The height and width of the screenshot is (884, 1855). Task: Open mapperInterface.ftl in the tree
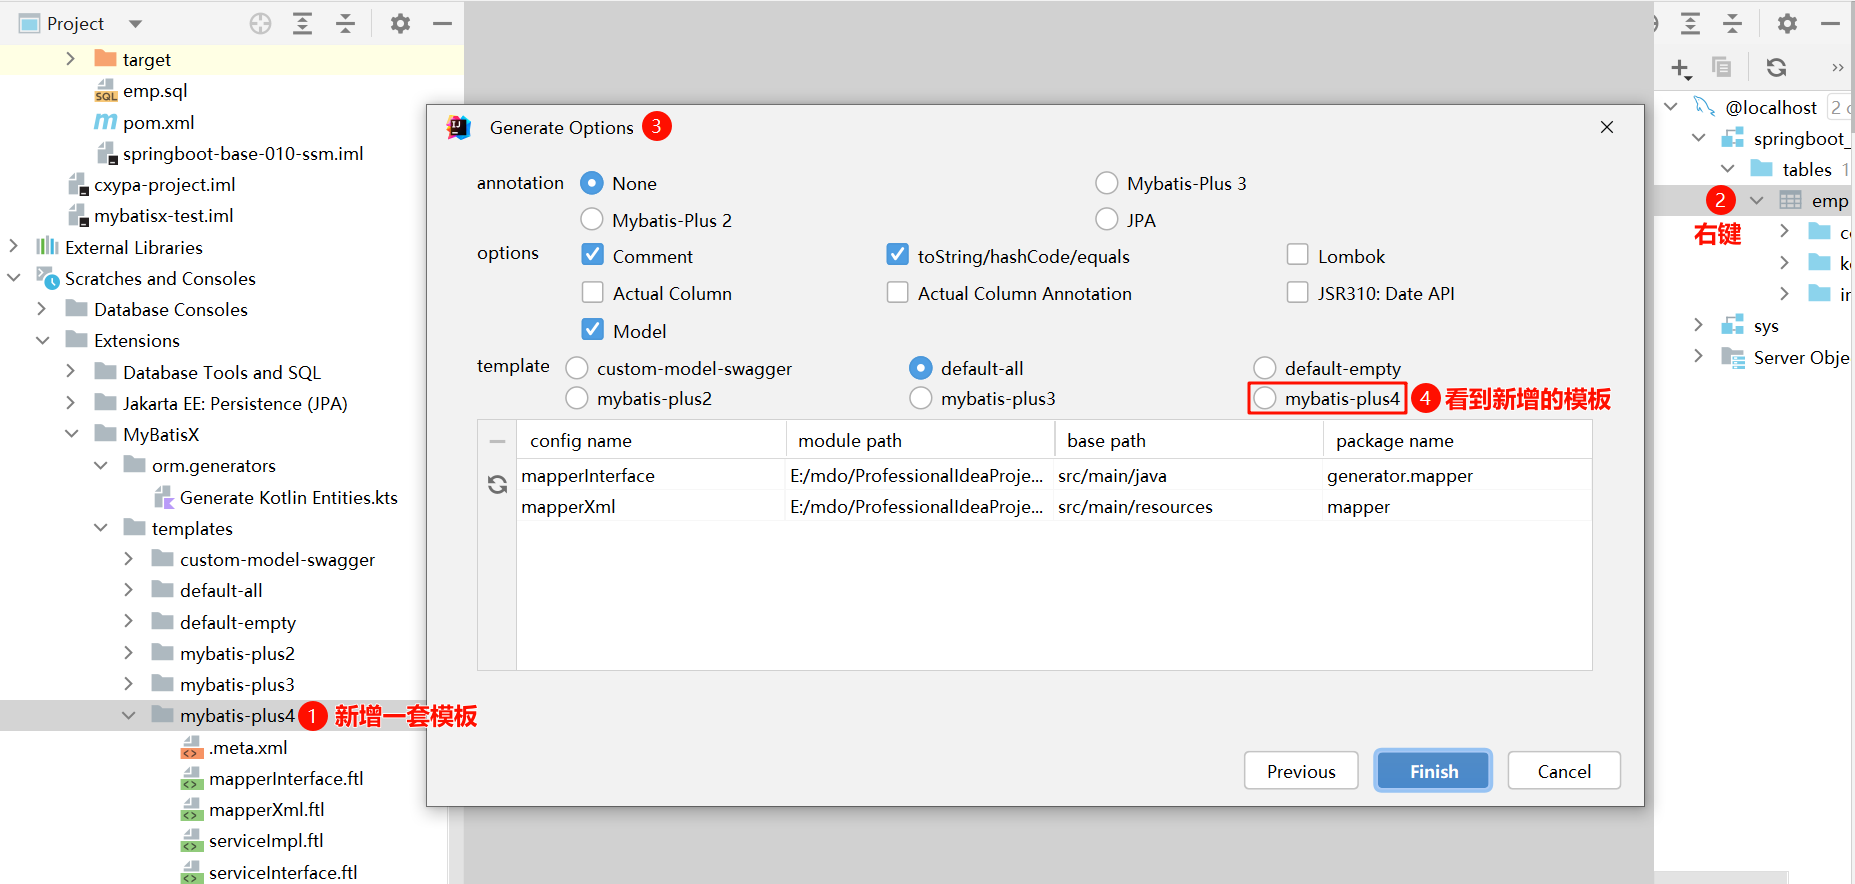285,778
